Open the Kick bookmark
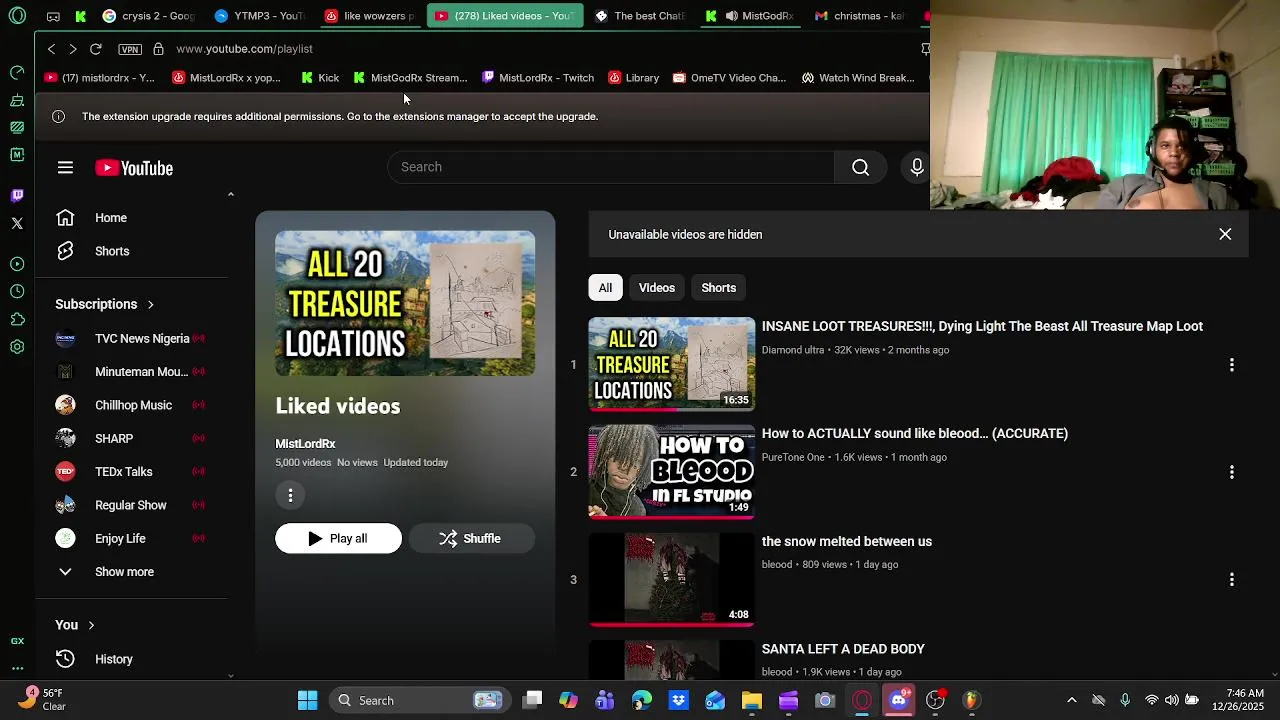The height and width of the screenshot is (720, 1280). point(320,78)
